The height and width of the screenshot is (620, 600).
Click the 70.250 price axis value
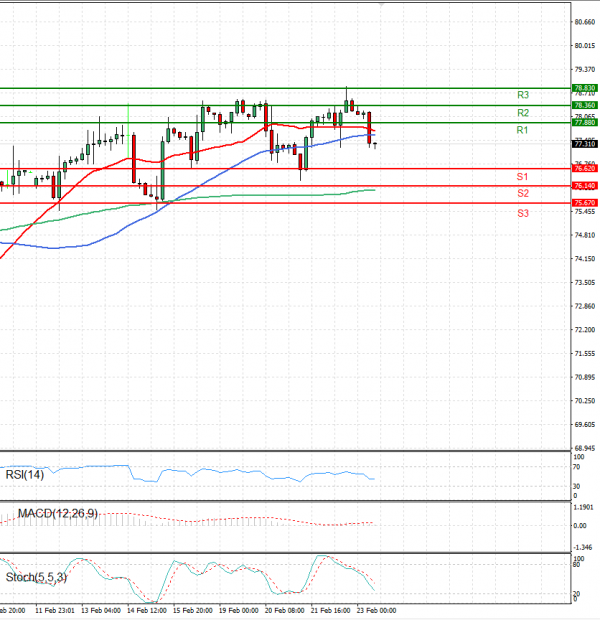(585, 401)
